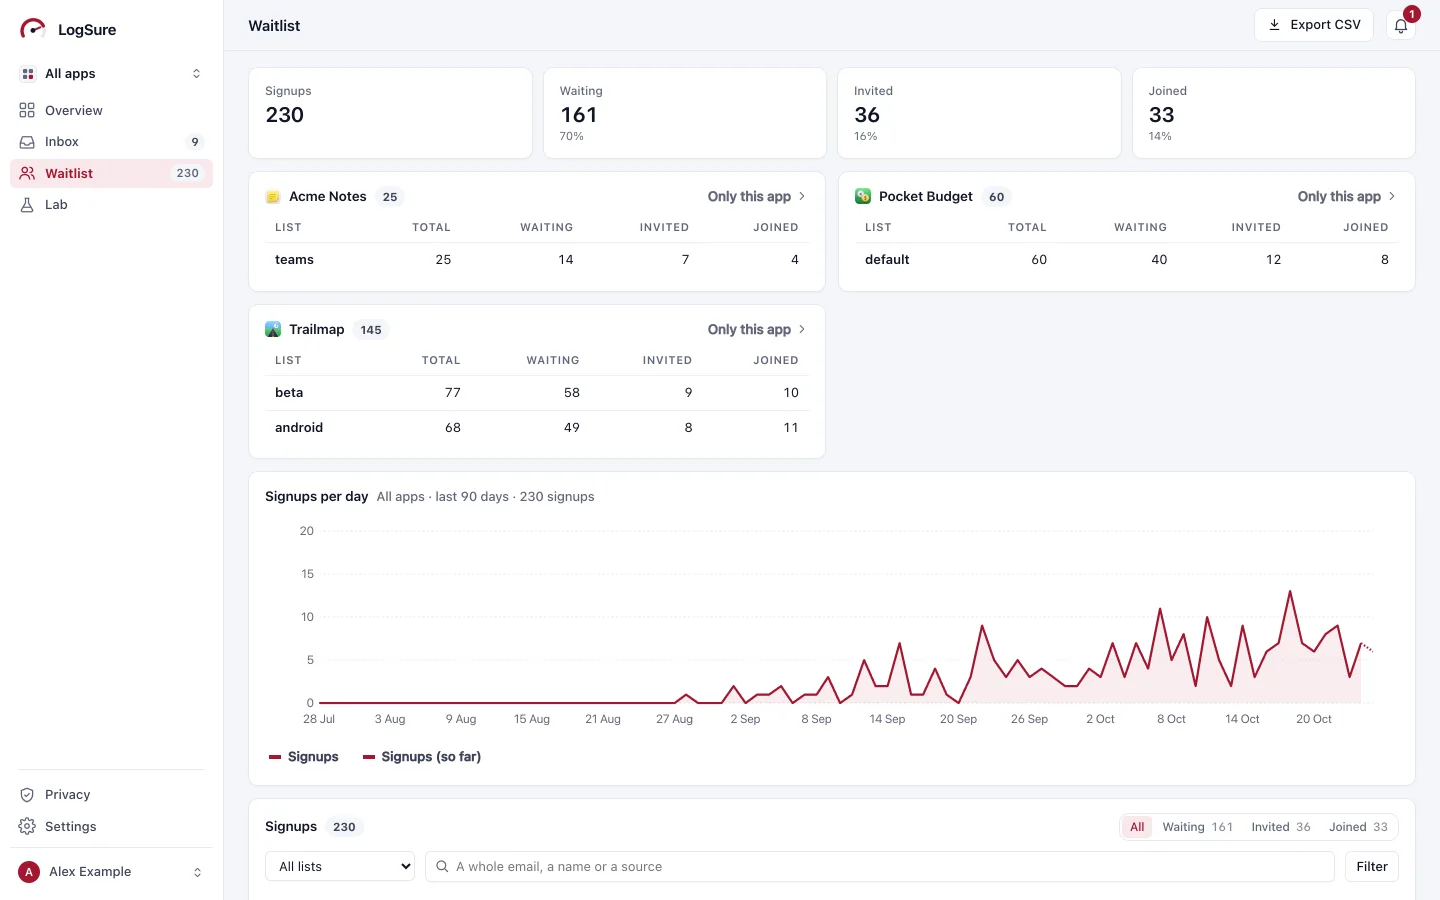This screenshot has width=1440, height=900.
Task: Click the 'teams' list row in Acme Notes
Action: (x=537, y=260)
